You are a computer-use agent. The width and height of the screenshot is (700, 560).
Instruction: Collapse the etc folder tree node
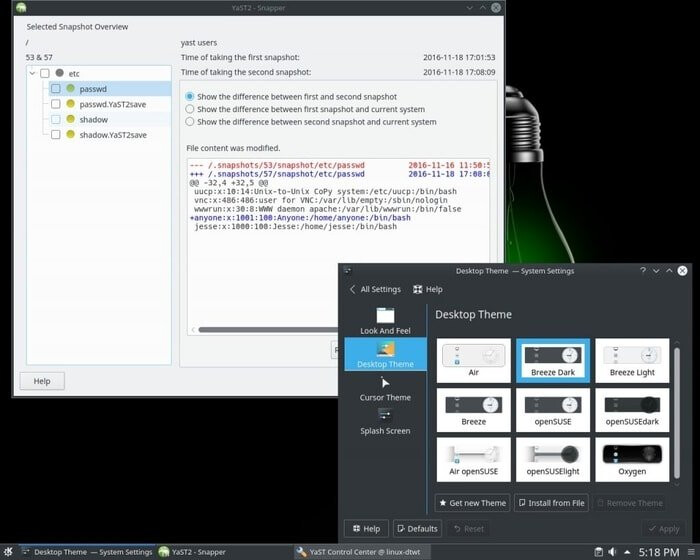click(32, 73)
